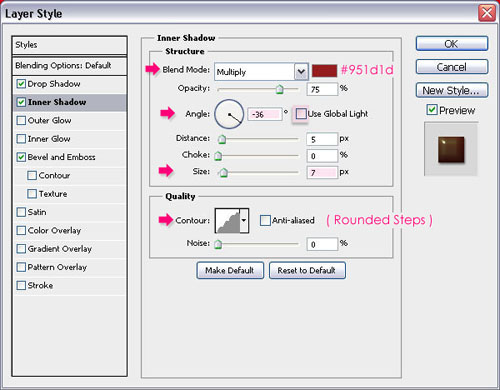Enable the Pattern Overlay checkbox
Image resolution: width=500 pixels, height=390 pixels.
(x=21, y=267)
